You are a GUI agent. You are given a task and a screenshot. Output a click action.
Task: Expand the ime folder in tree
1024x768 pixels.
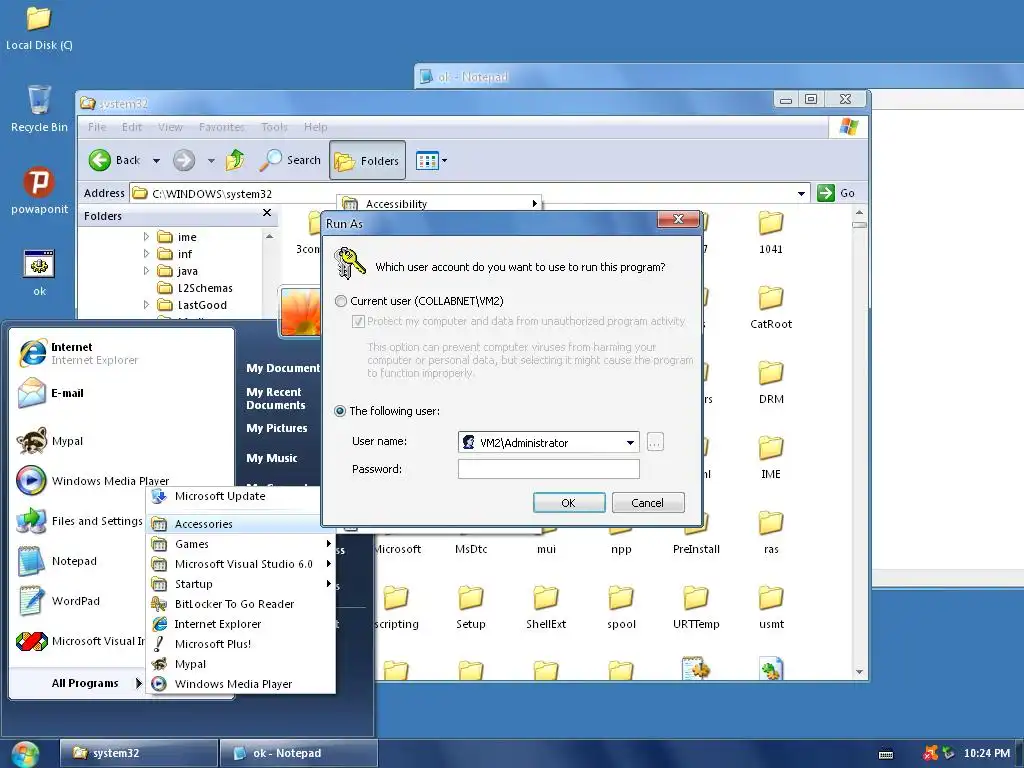(x=146, y=236)
